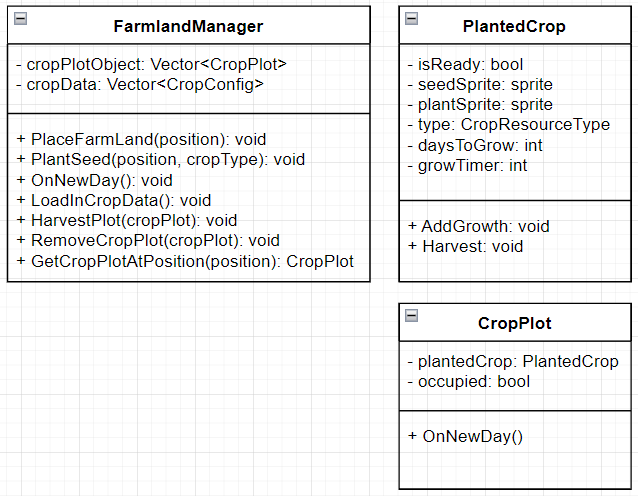Select the AddGrowth: void method
This screenshot has width=638, height=496.
pos(479,227)
